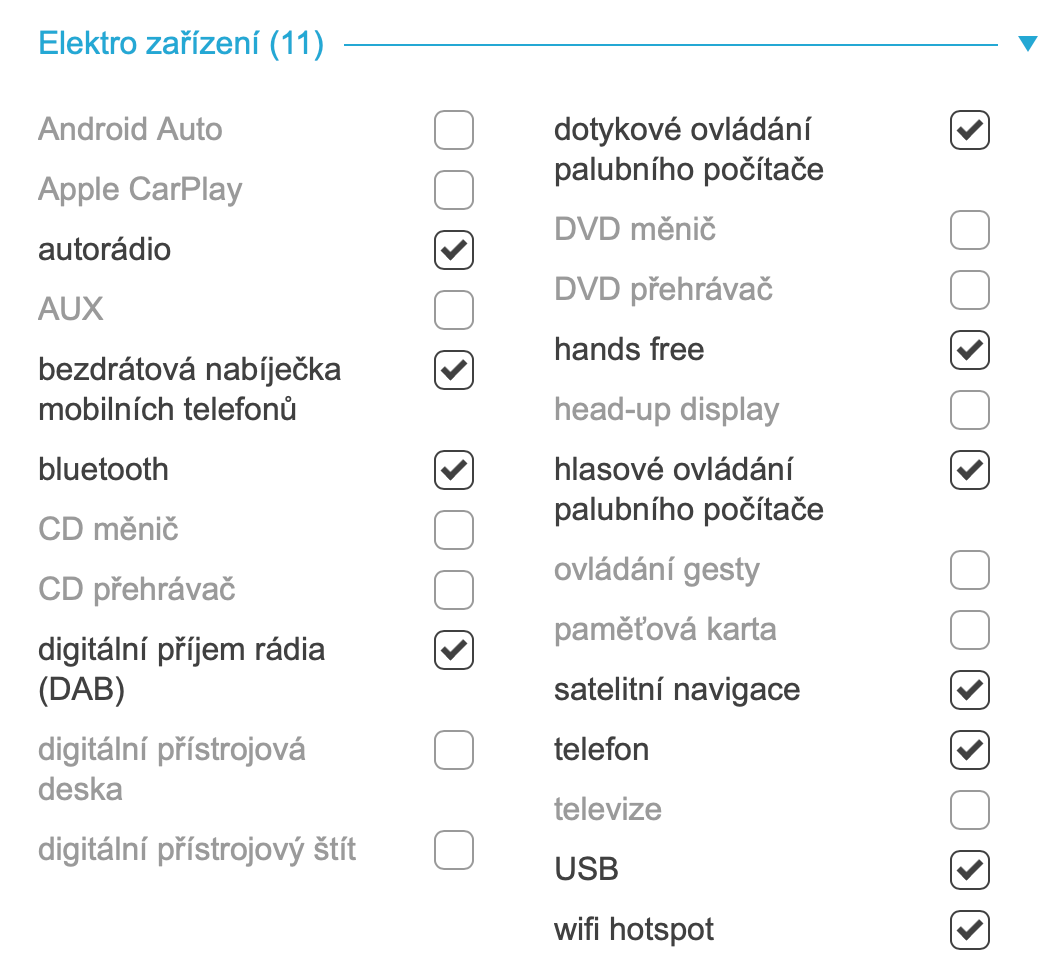Uncheck the bluetooth checkbox

pyautogui.click(x=454, y=470)
